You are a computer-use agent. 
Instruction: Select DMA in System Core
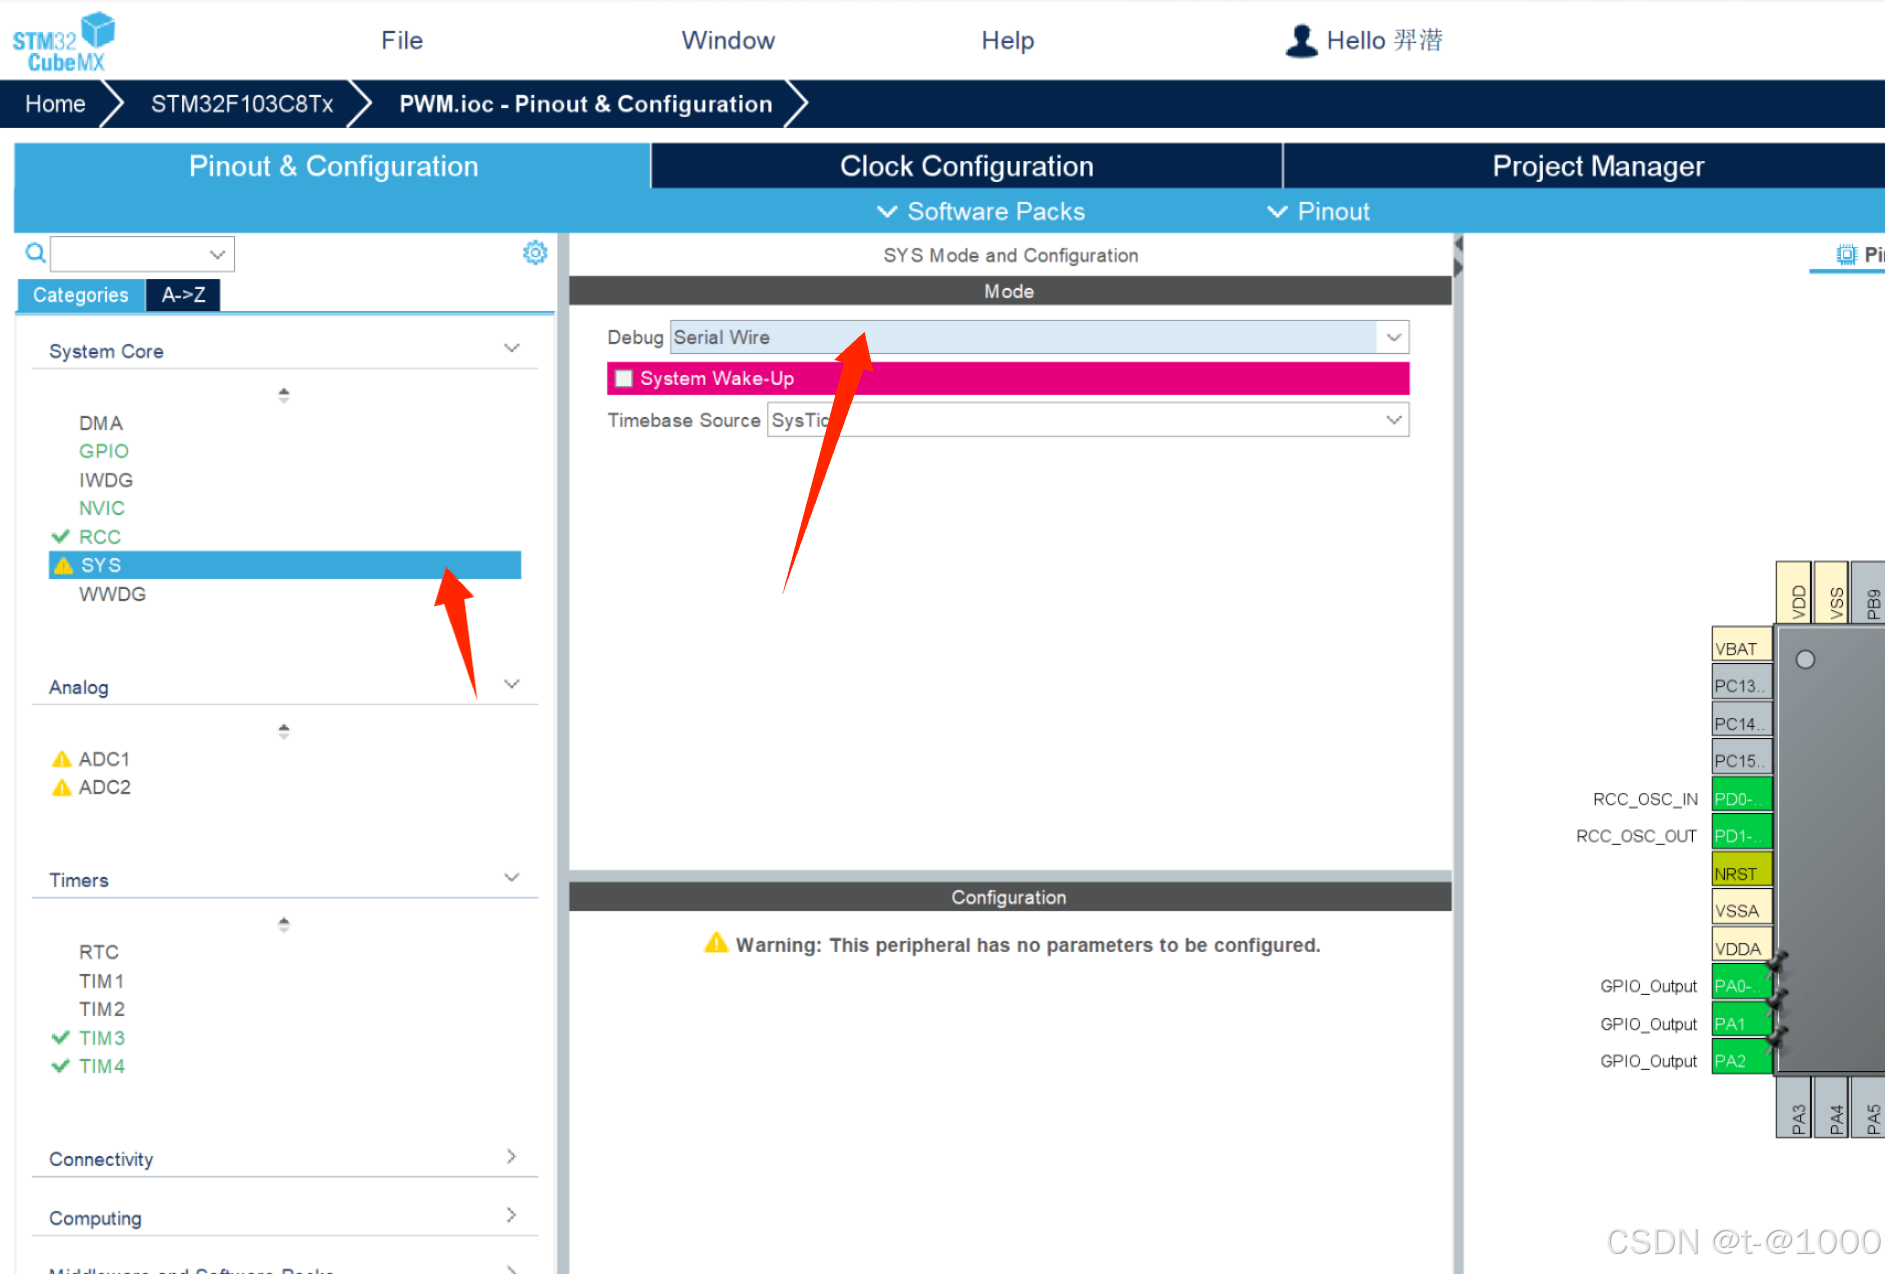(101, 423)
